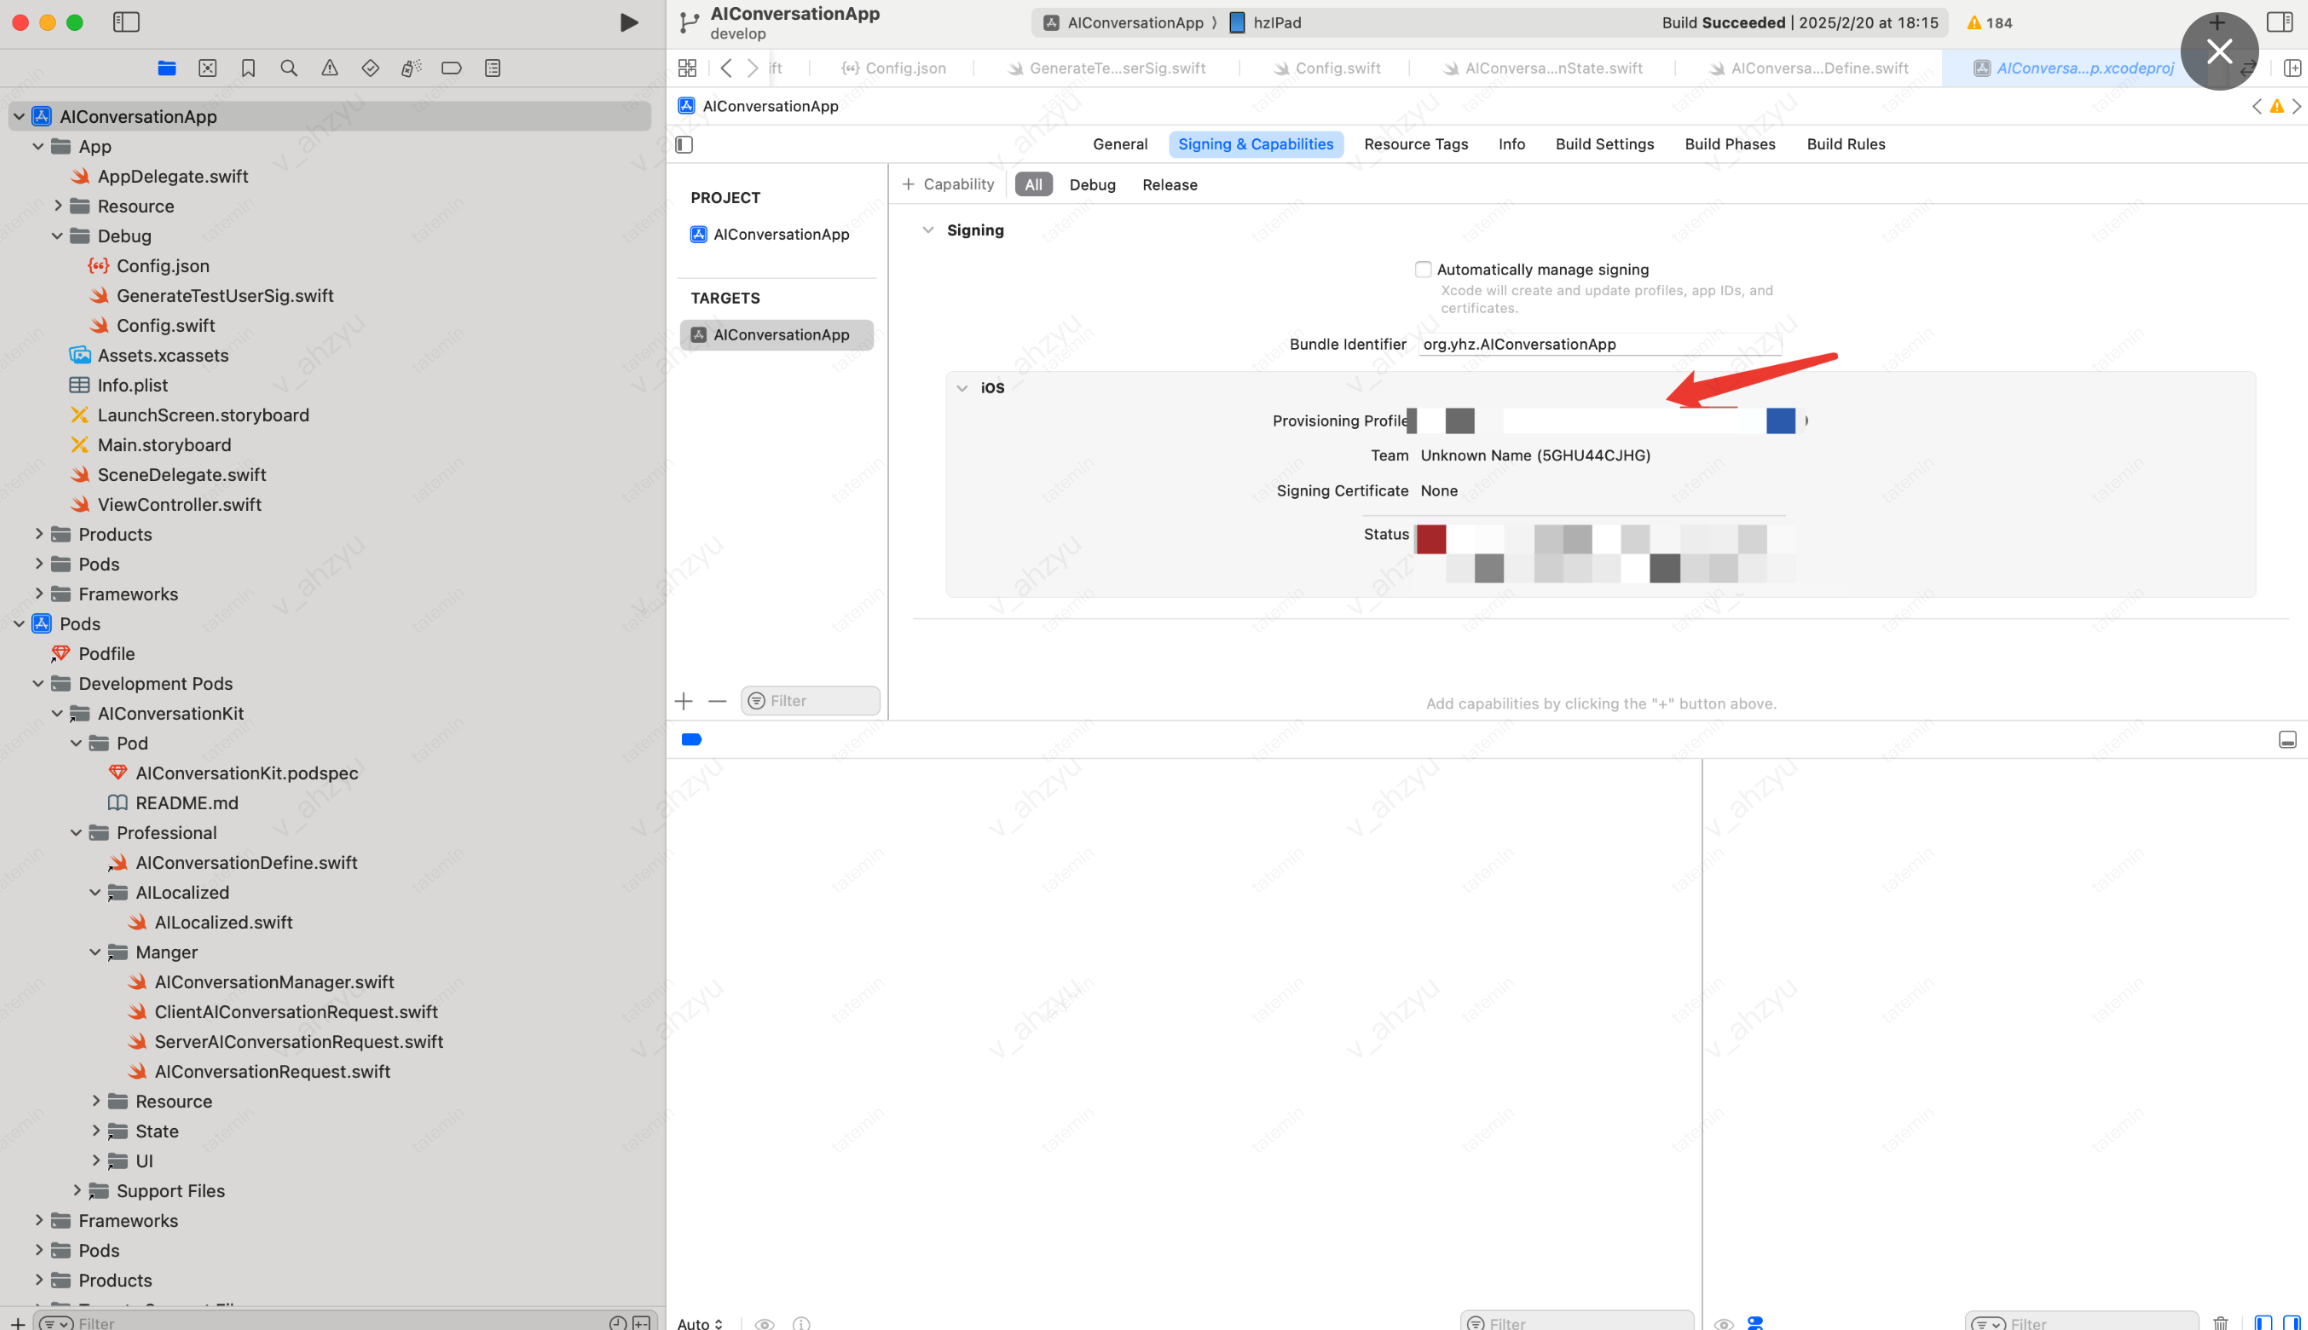Clear the console with trash icon
2308x1330 pixels.
2220,1322
